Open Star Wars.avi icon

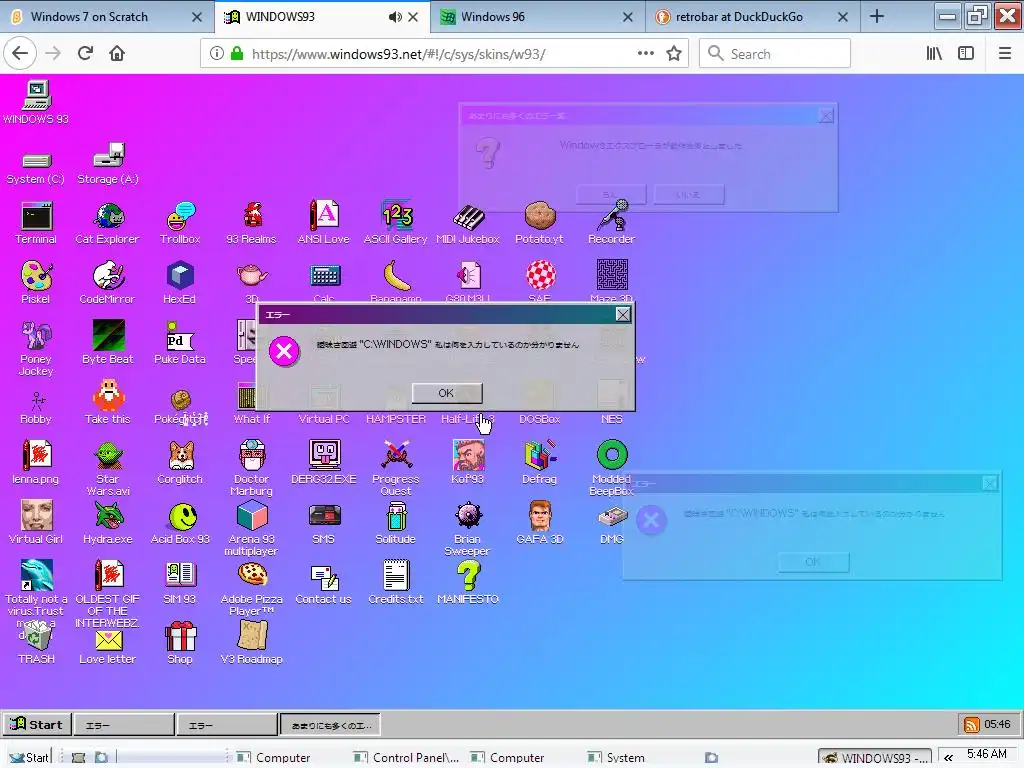click(x=108, y=468)
